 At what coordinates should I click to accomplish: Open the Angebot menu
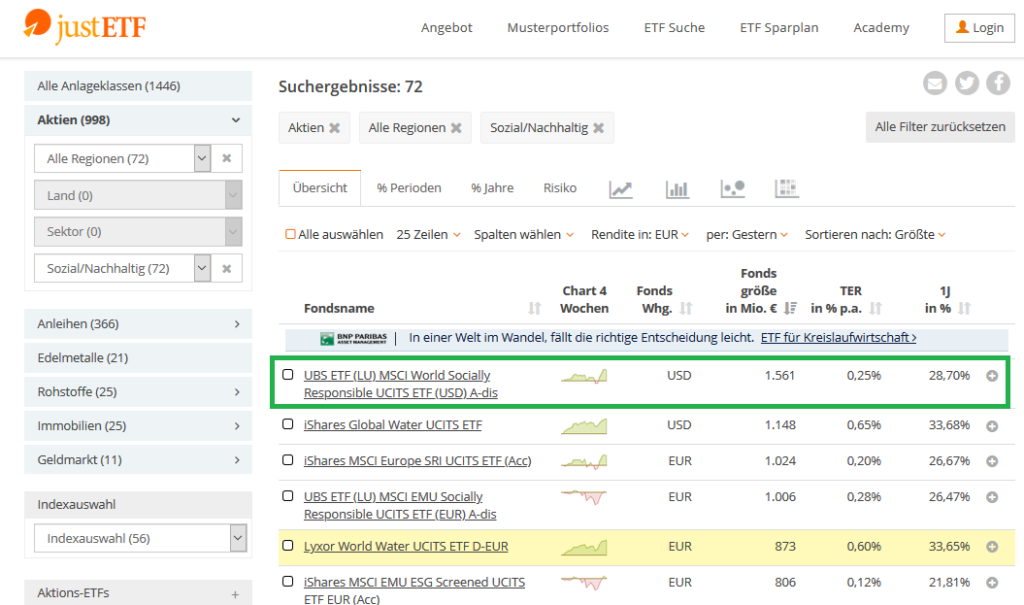point(447,28)
